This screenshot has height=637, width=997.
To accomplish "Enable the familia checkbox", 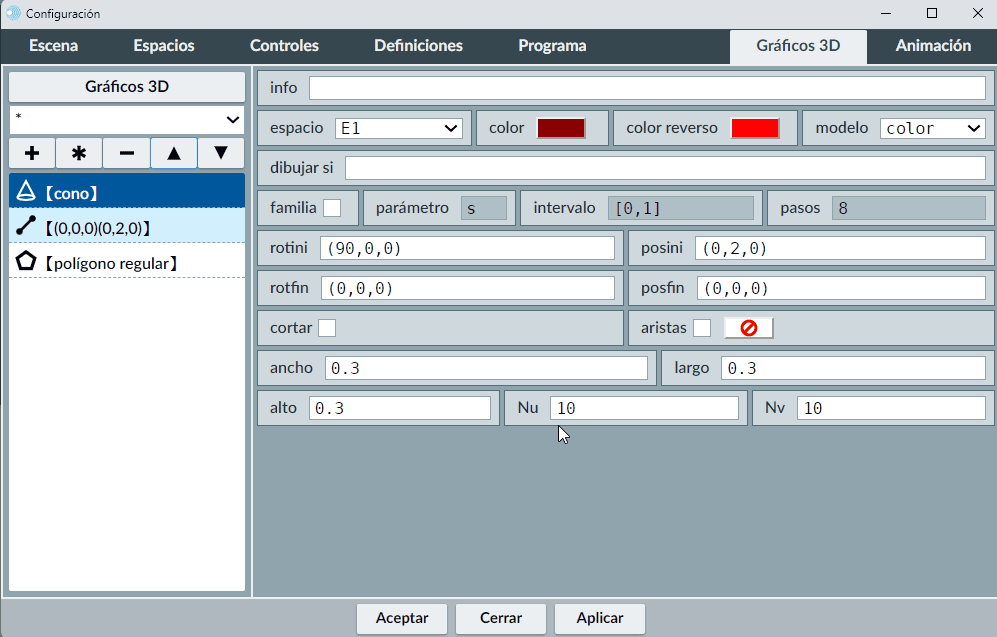I will [x=331, y=208].
